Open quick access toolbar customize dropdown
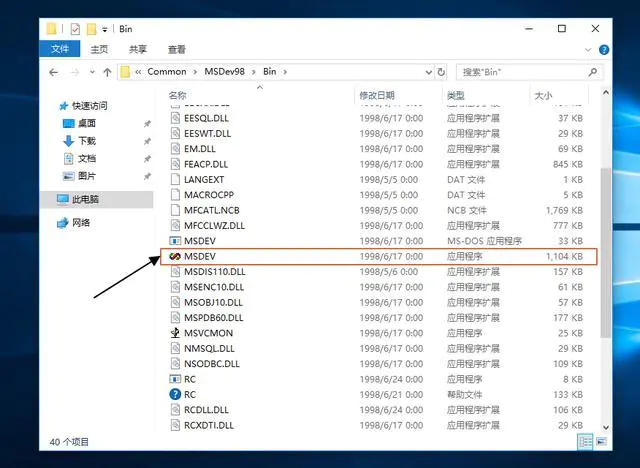 105,29
